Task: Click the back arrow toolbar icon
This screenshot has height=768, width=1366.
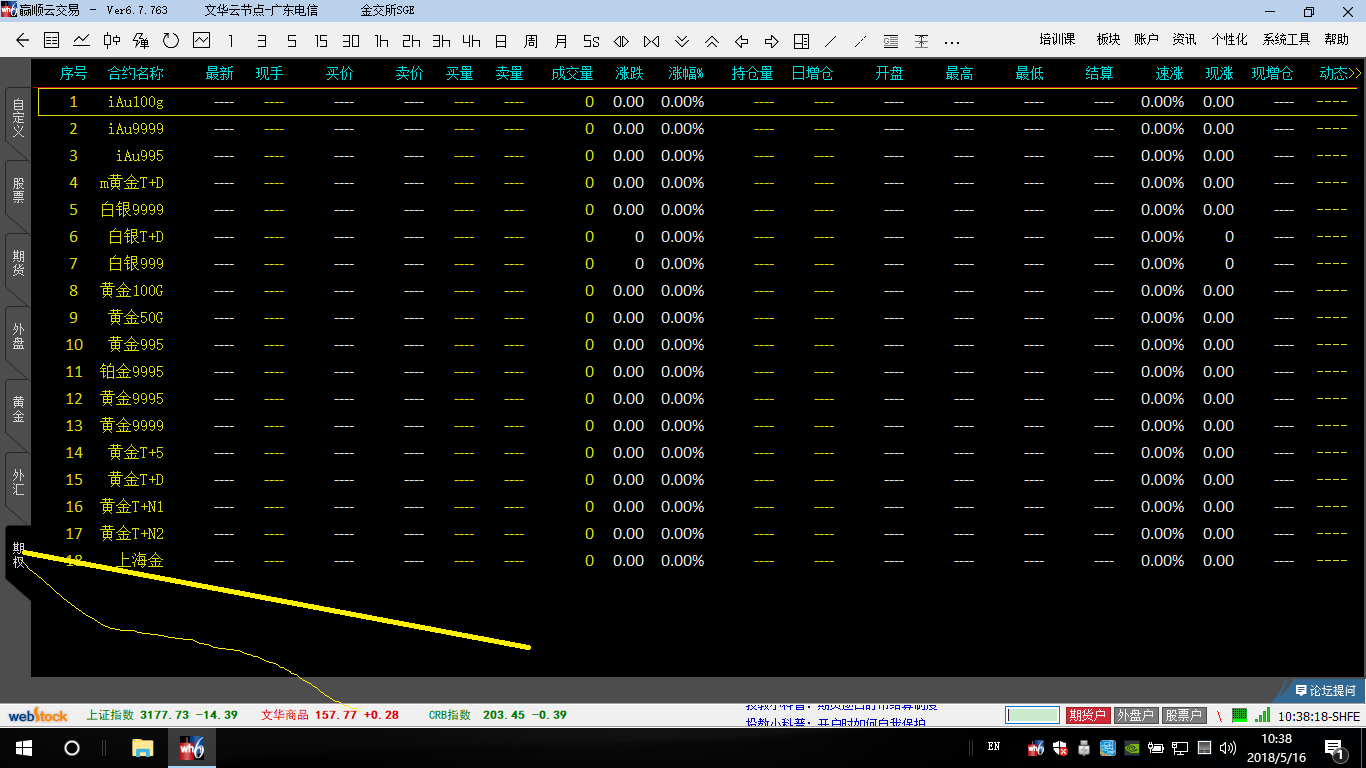Action: 23,41
